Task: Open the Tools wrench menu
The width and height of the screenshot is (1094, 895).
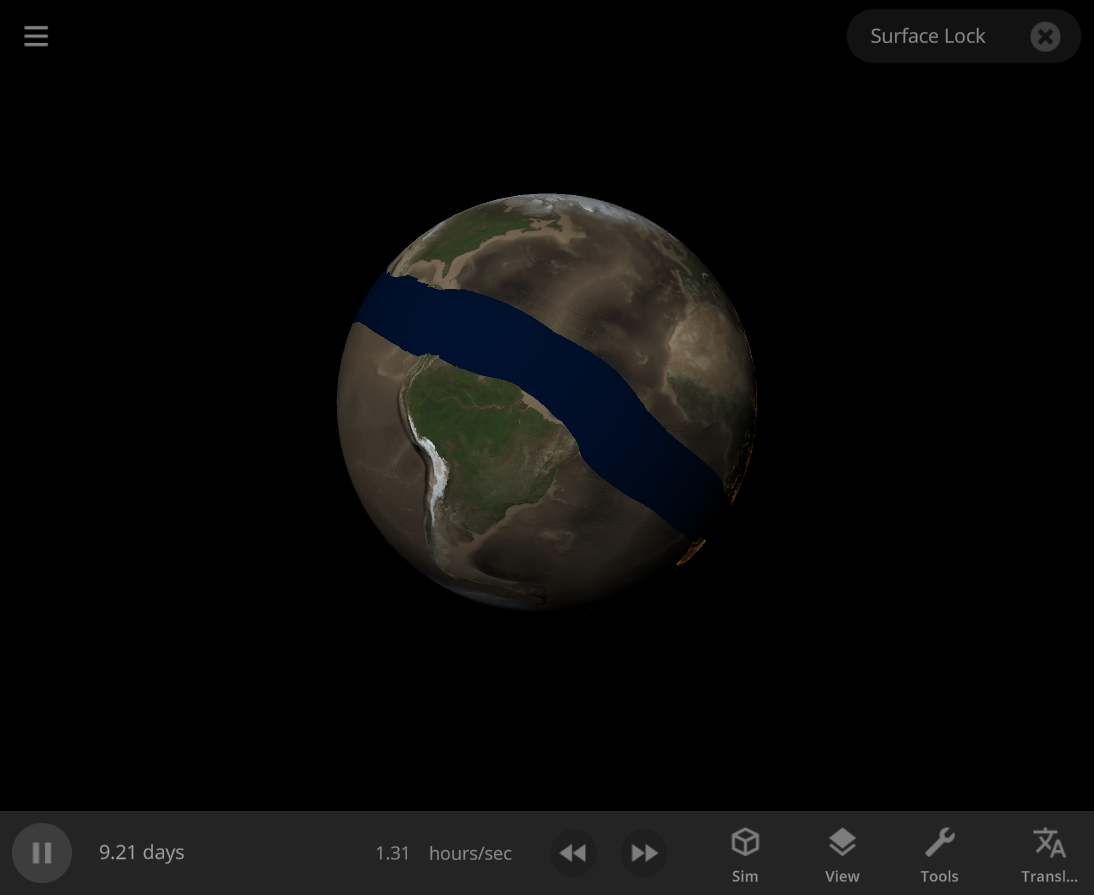Action: [939, 854]
